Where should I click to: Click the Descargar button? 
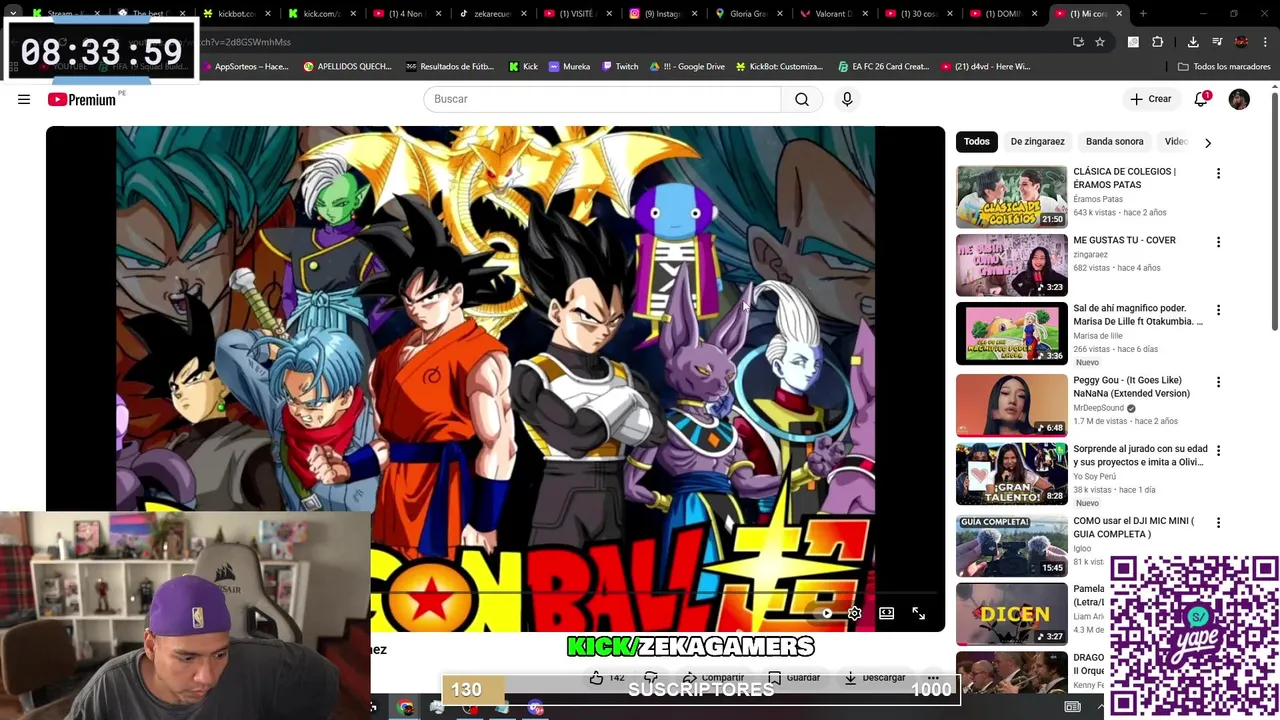875,678
